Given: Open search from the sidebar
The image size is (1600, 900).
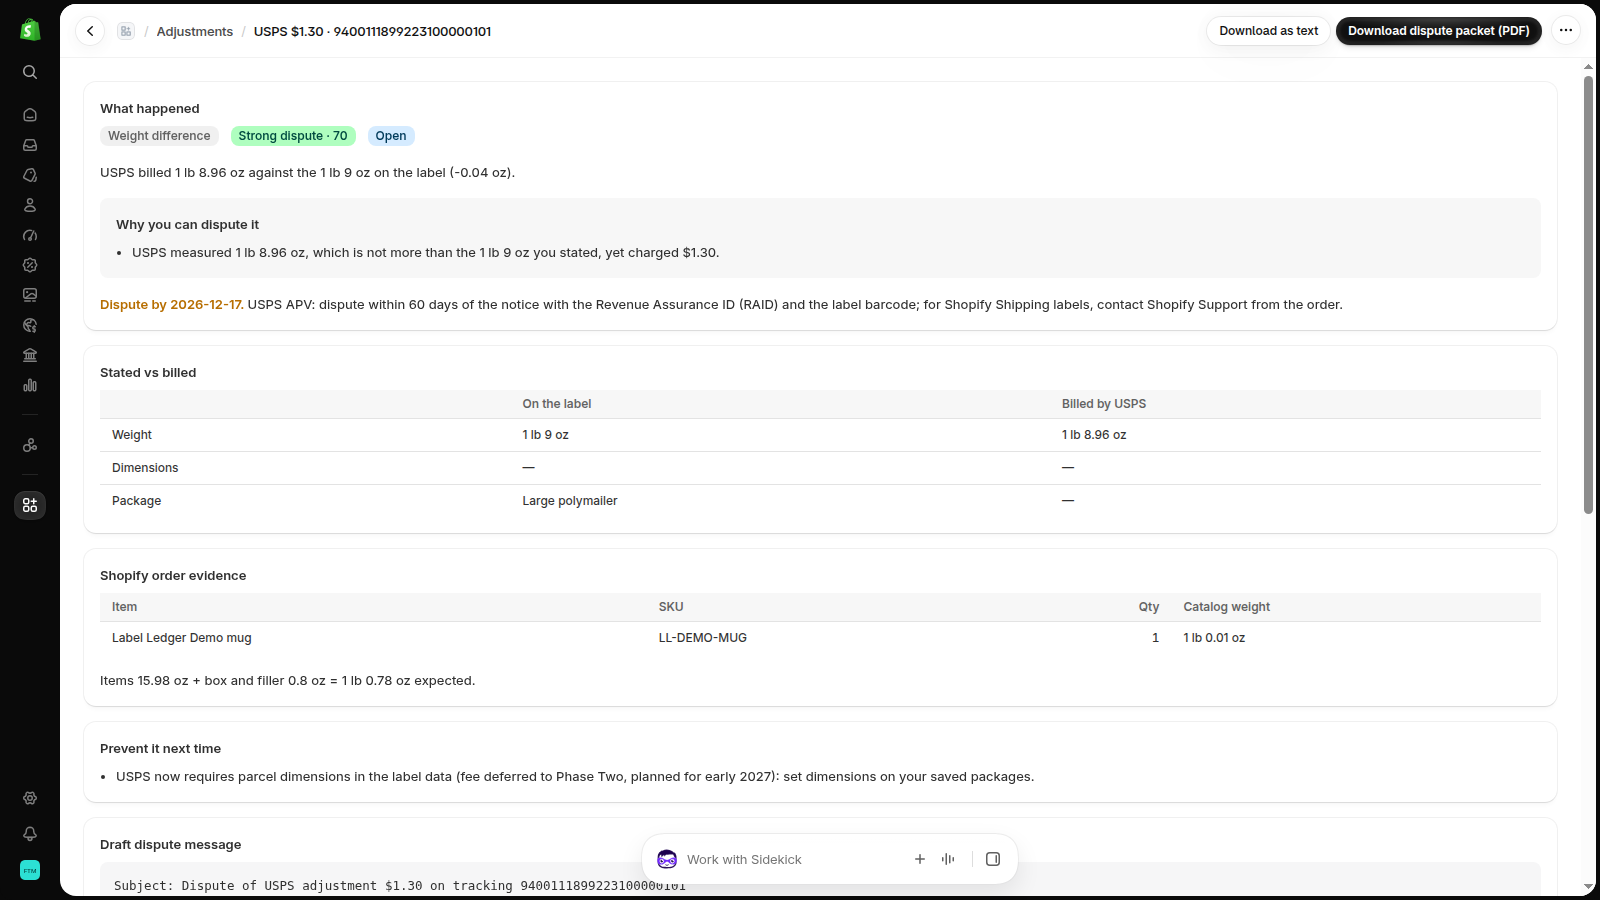Looking at the screenshot, I should 30,72.
